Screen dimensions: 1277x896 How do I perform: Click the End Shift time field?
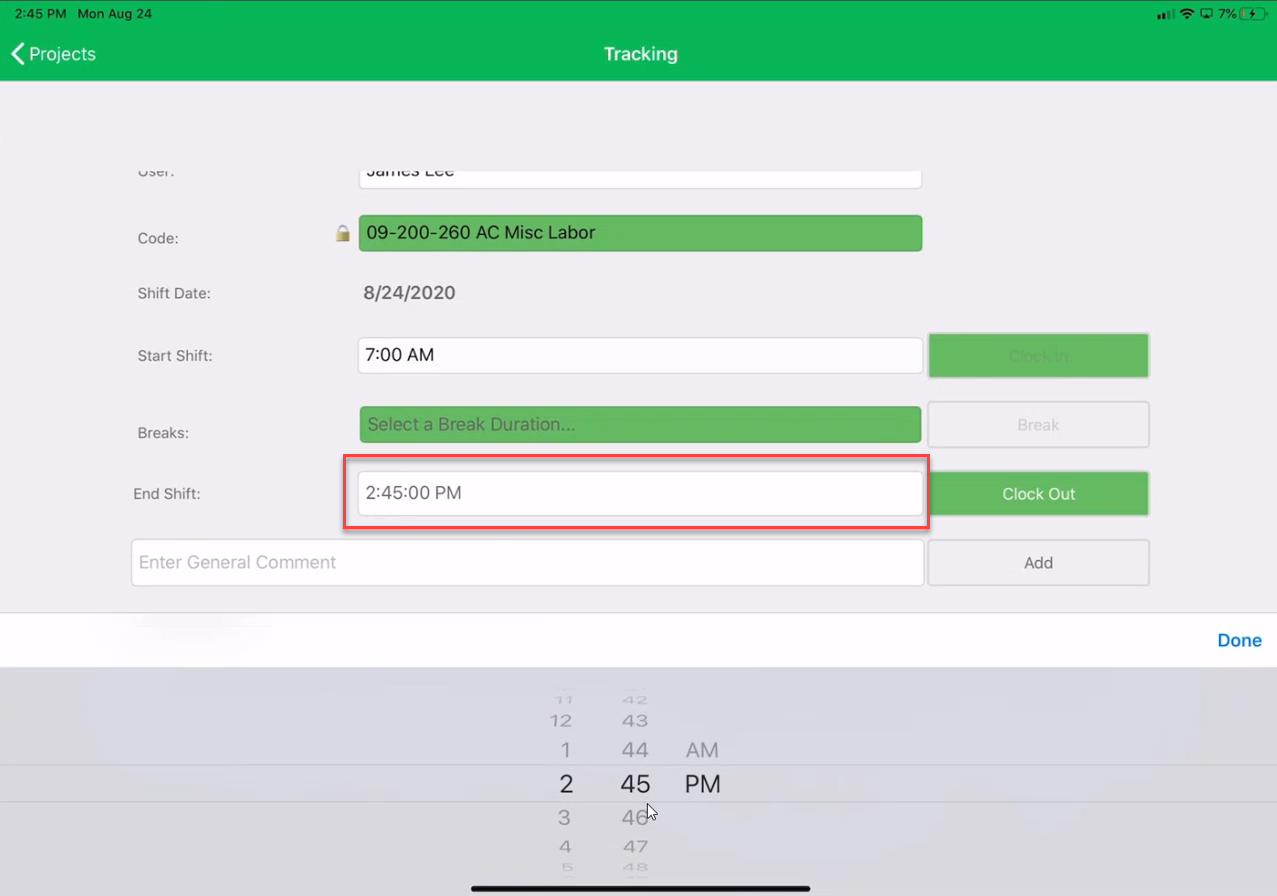[640, 493]
